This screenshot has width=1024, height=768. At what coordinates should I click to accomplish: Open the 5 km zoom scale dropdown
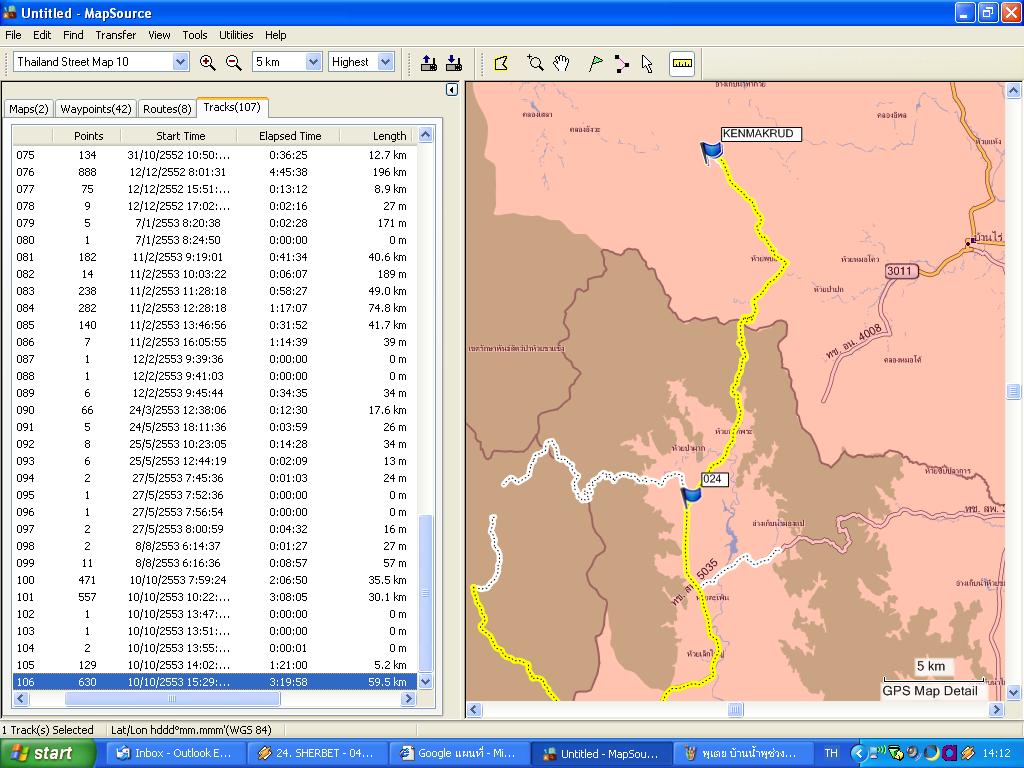313,62
